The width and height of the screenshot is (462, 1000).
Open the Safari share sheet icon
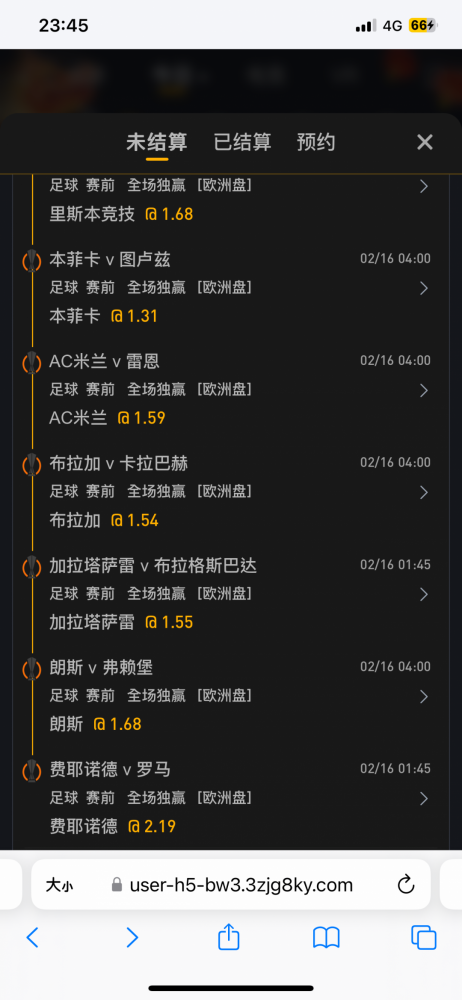coord(228,936)
